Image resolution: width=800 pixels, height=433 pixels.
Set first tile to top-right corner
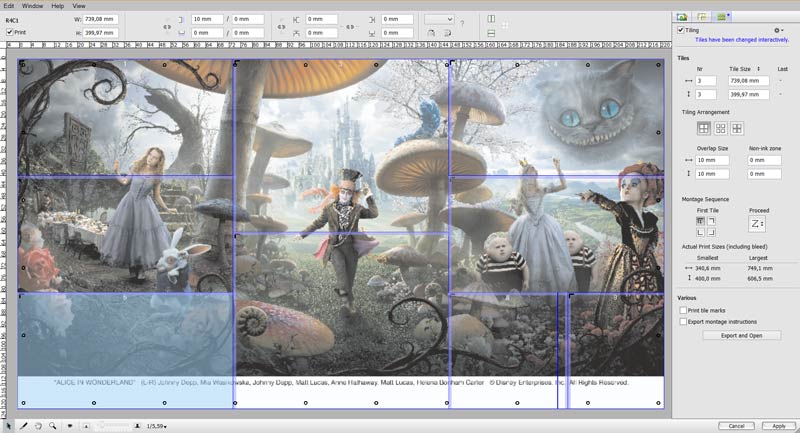(711, 221)
